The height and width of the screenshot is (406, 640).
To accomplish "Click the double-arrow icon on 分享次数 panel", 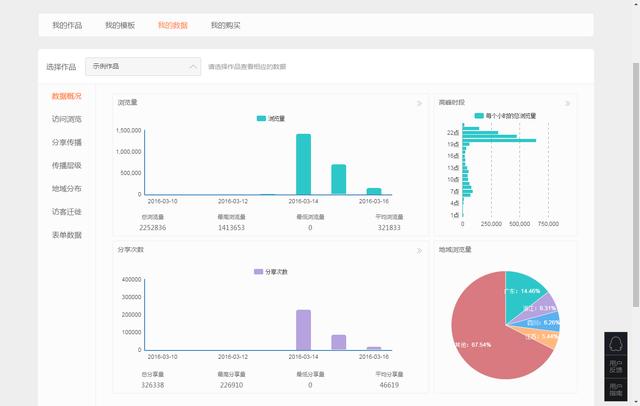I will click(x=419, y=250).
